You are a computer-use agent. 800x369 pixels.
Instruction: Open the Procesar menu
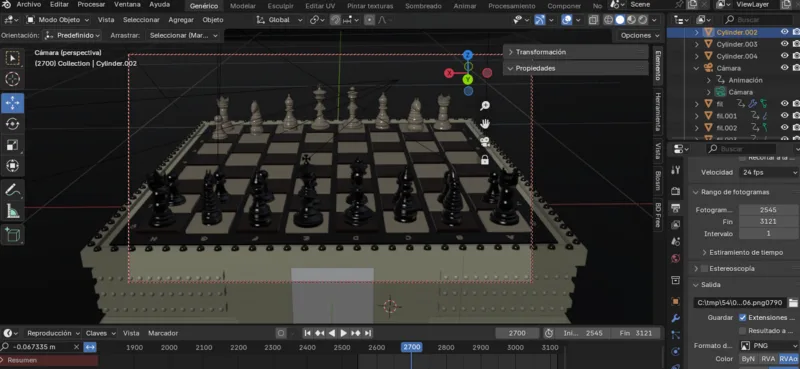(91, 5)
